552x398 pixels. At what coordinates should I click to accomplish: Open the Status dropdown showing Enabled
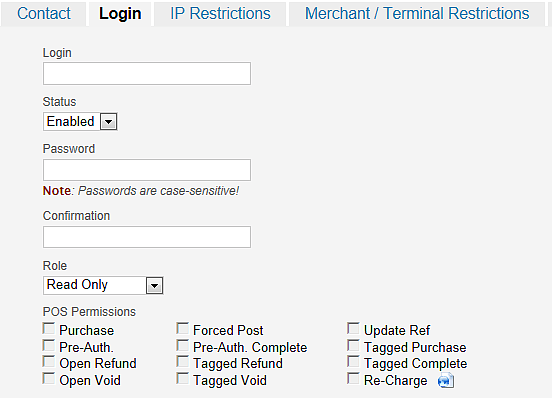click(x=80, y=121)
